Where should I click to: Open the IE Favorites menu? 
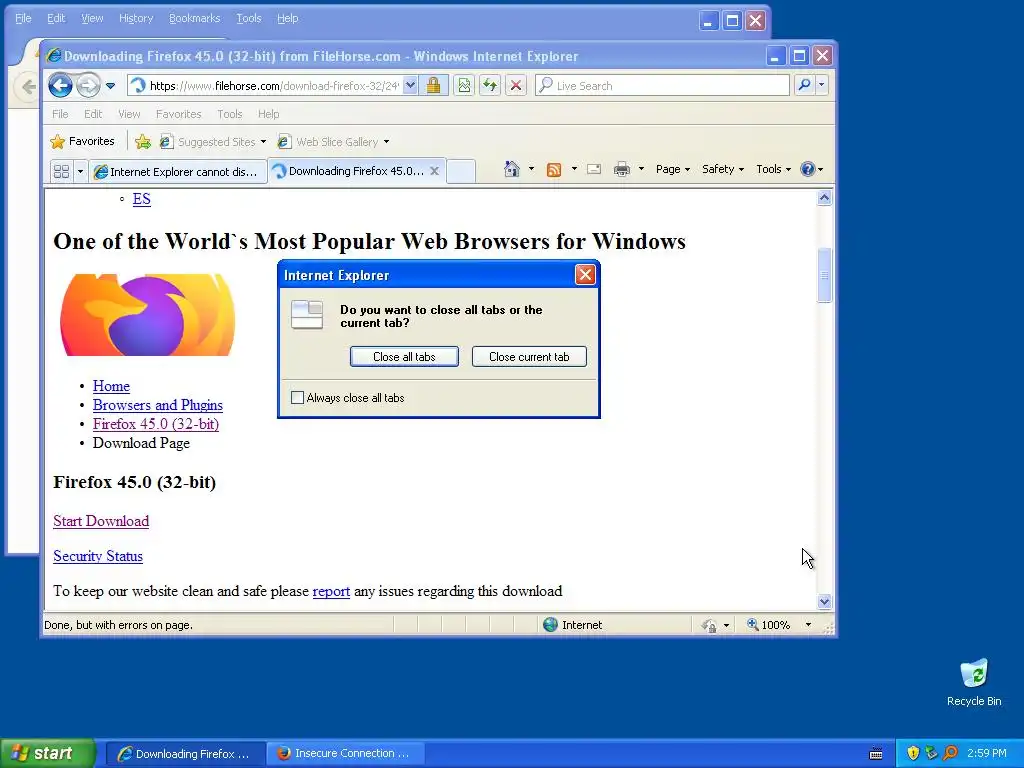pyautogui.click(x=178, y=114)
